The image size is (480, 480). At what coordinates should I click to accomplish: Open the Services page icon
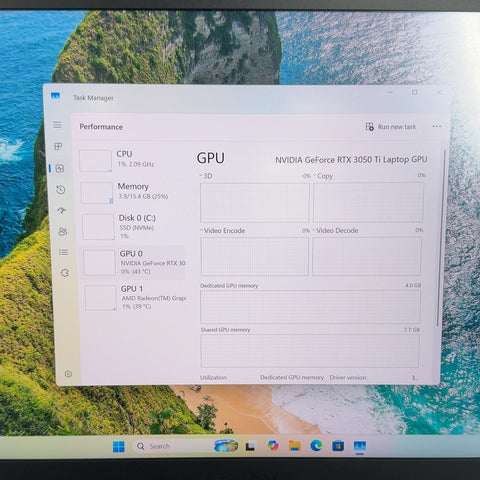click(x=65, y=273)
